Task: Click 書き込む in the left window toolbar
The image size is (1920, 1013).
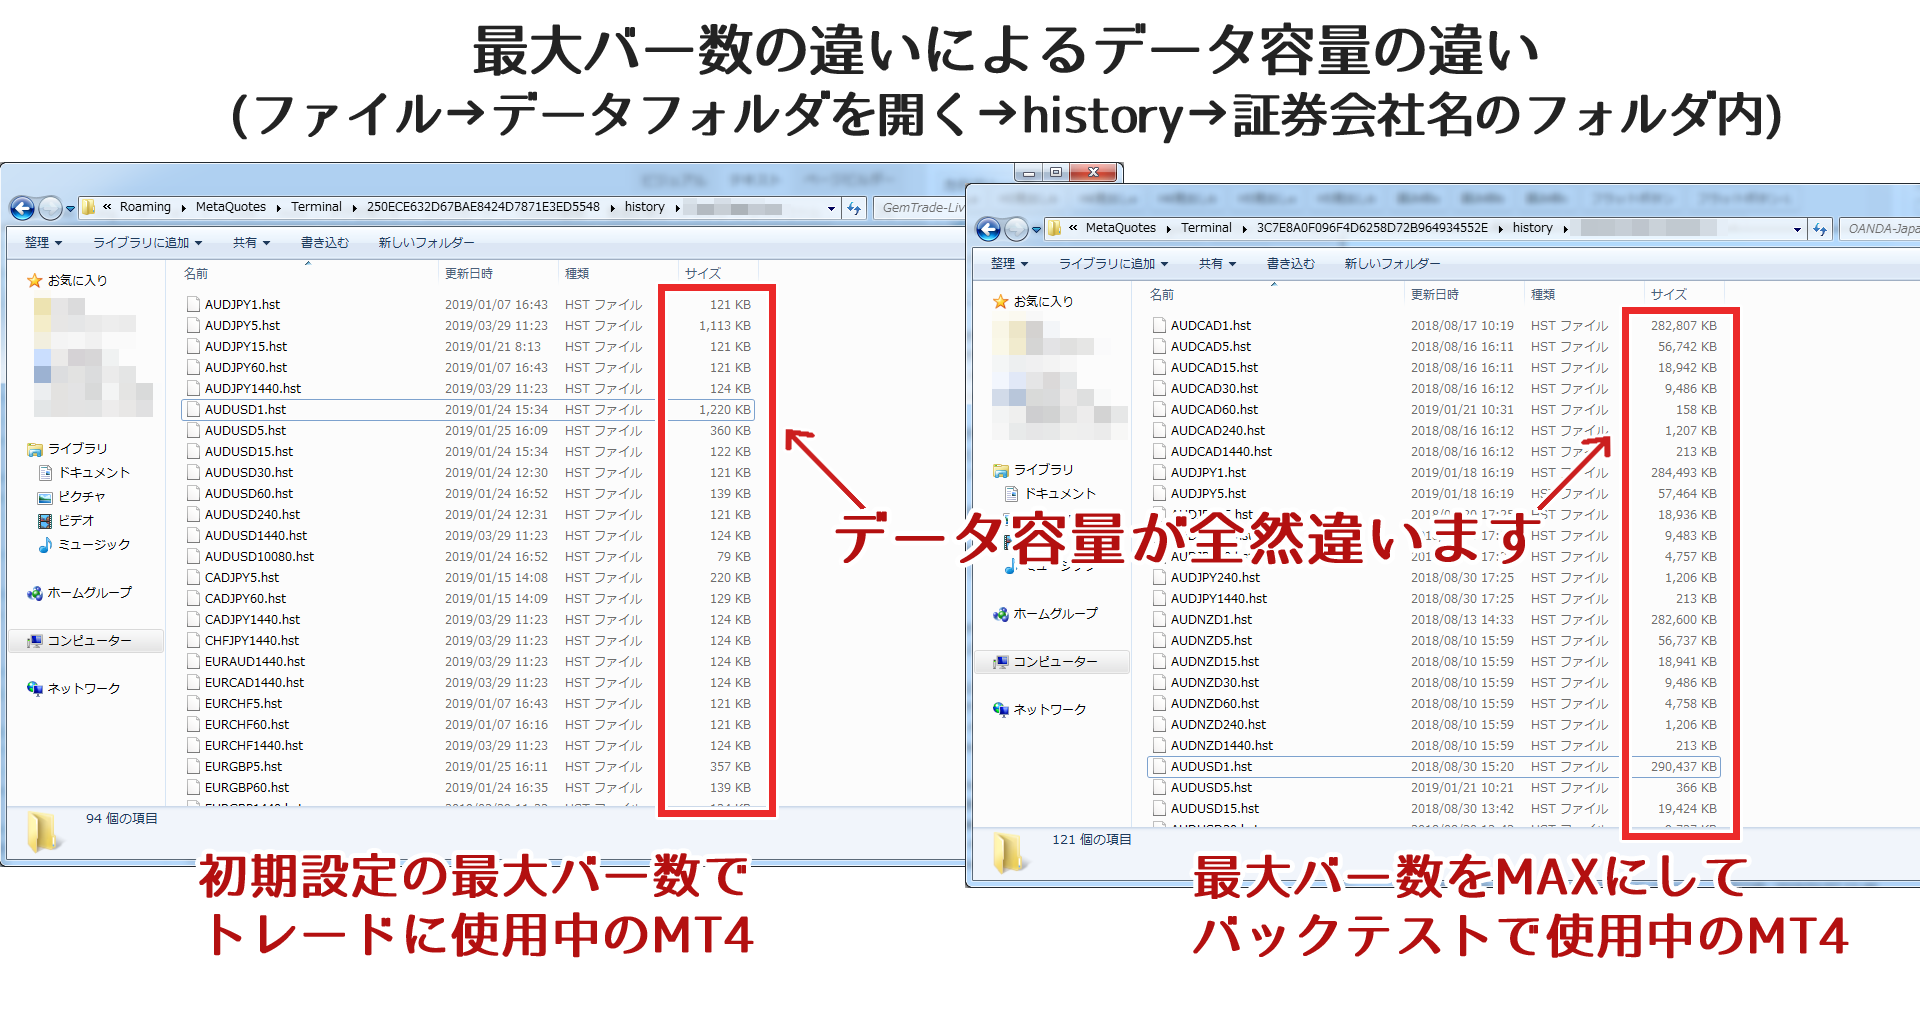Action: pyautogui.click(x=325, y=242)
